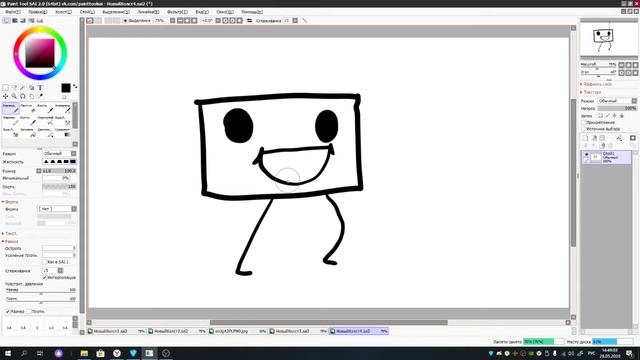Toggle the Размер pressure checkbox
This screenshot has width=640, height=360.
coord(7,311)
